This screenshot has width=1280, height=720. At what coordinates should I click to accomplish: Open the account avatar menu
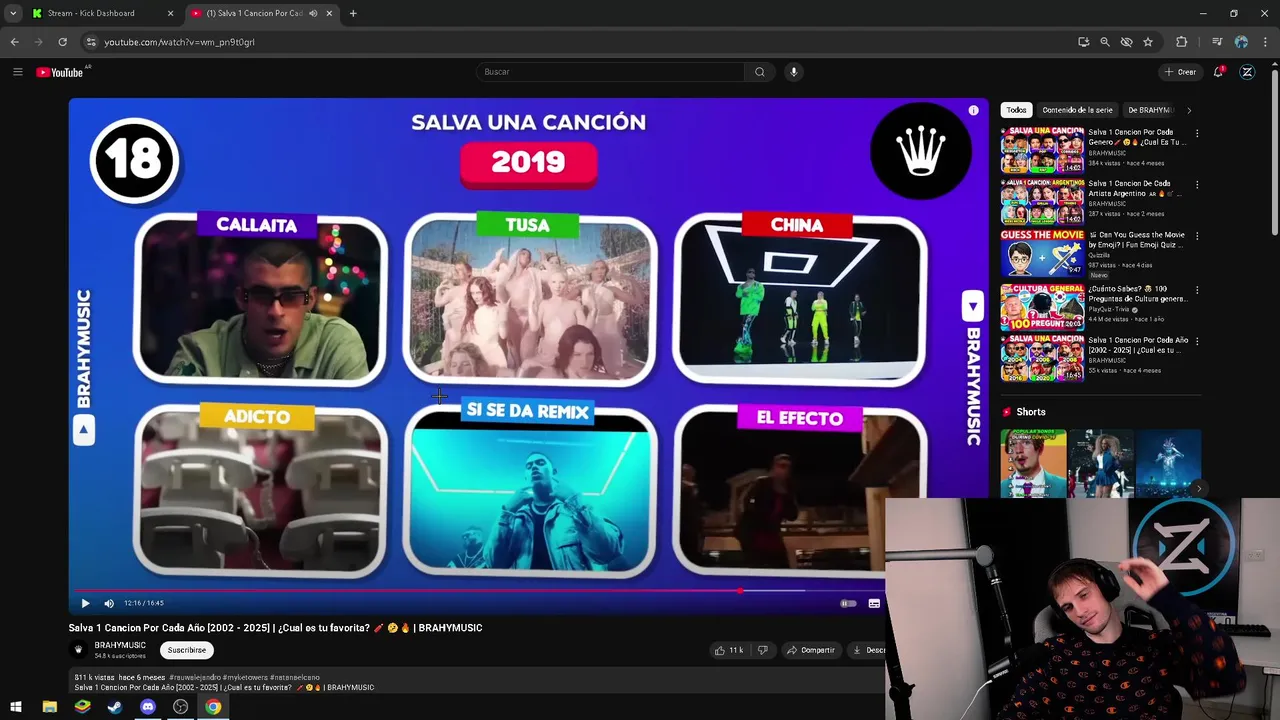pos(1247,72)
